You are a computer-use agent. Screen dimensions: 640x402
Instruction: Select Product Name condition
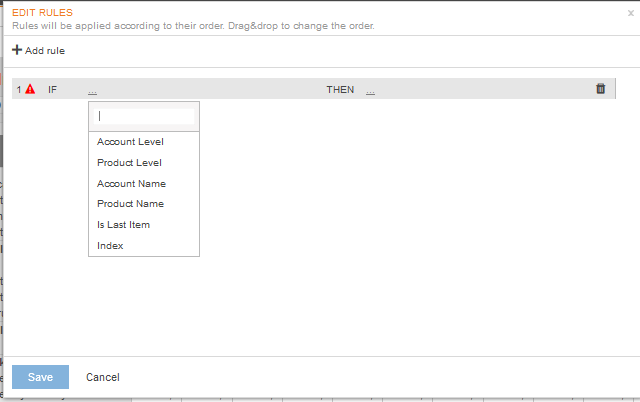[x=130, y=204]
